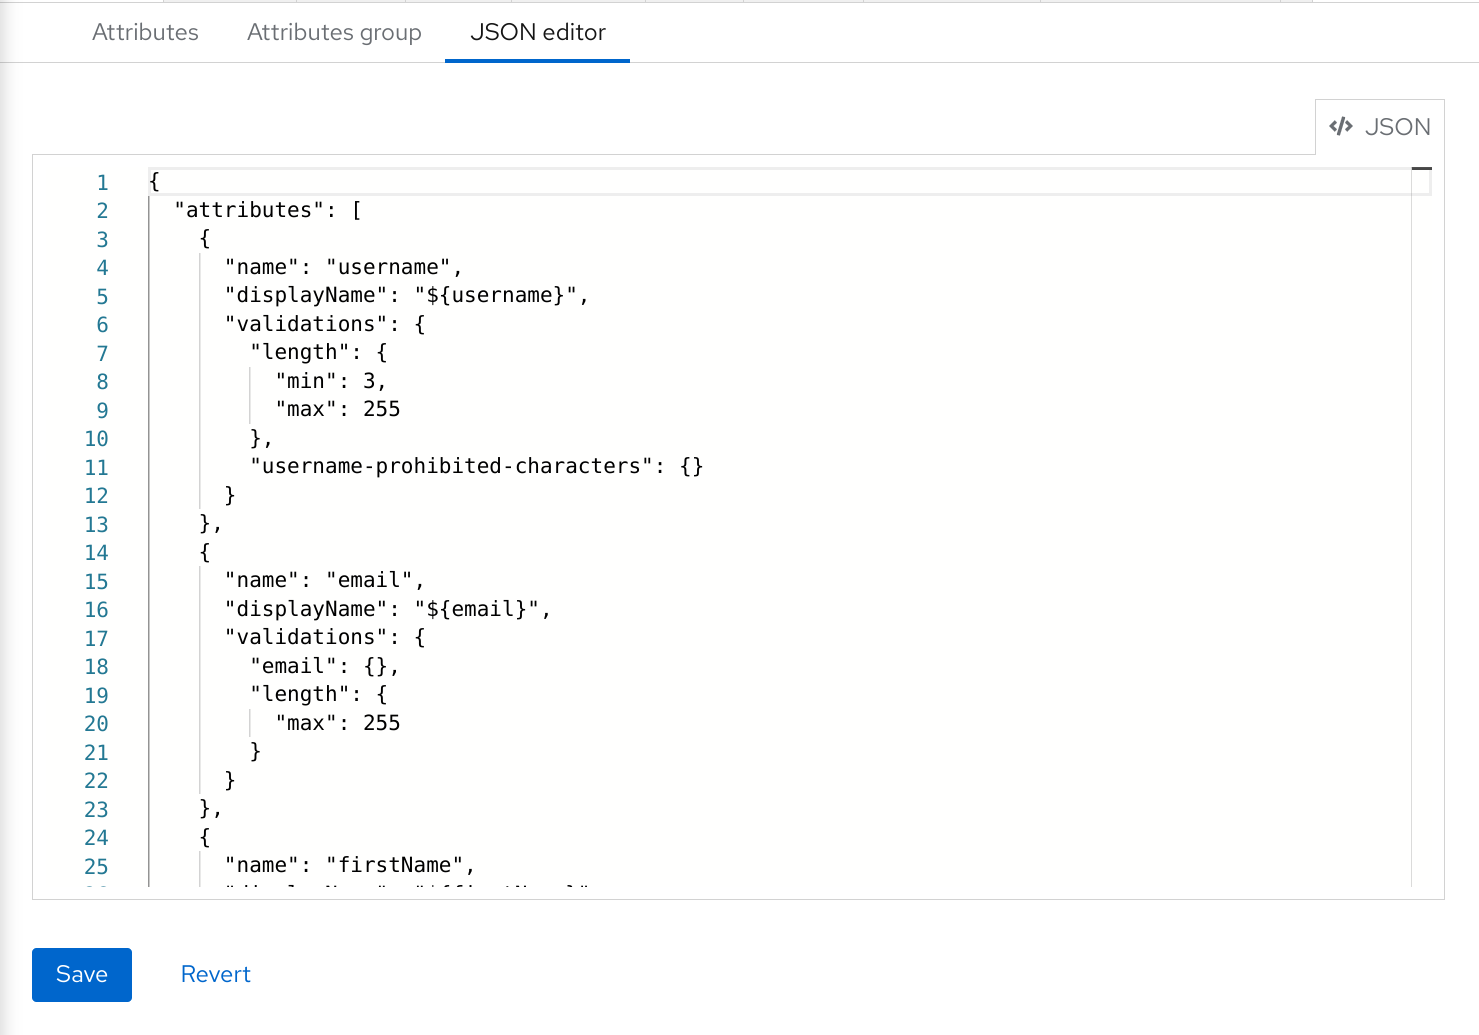Click the "email" name value on line 15
Viewport: 1479px width, 1035px height.
point(372,580)
